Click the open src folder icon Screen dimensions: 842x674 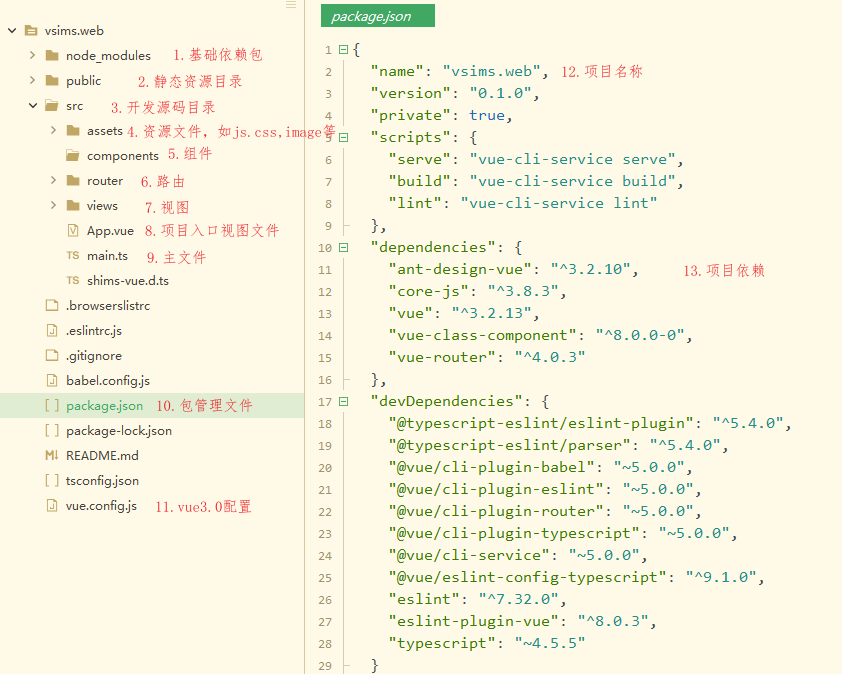point(52,106)
